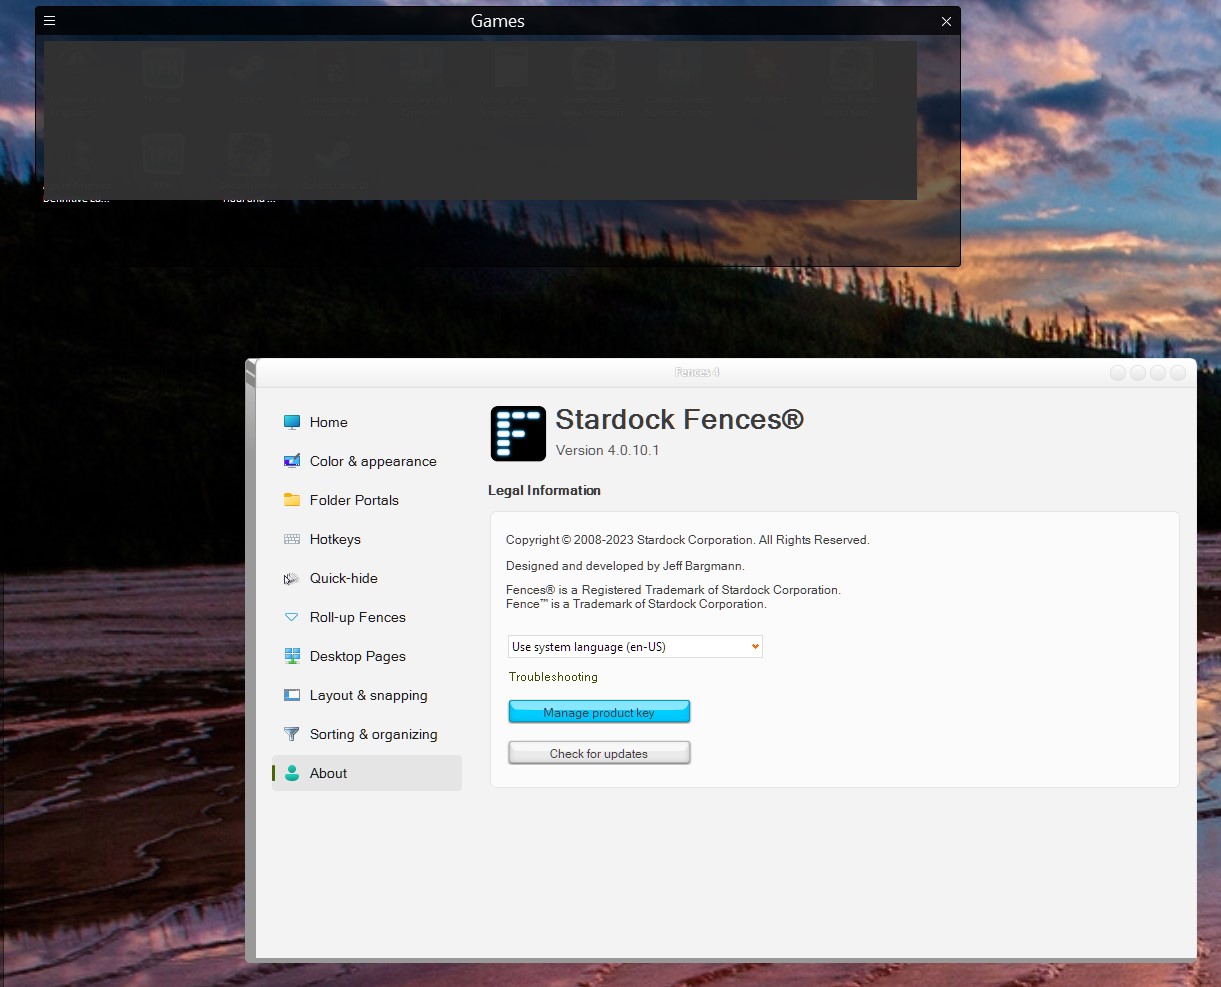Click the Legal Information heading
This screenshot has width=1221, height=987.
(x=544, y=490)
